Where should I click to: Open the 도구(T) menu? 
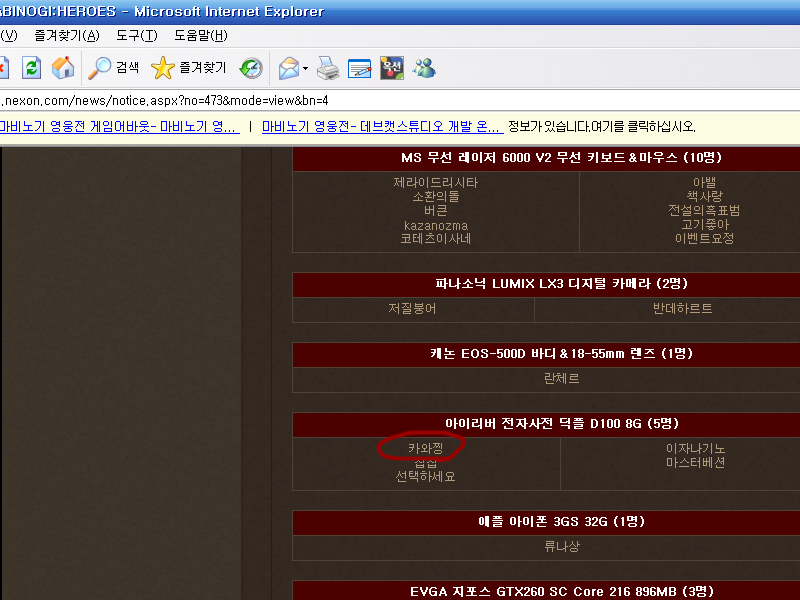click(x=137, y=36)
